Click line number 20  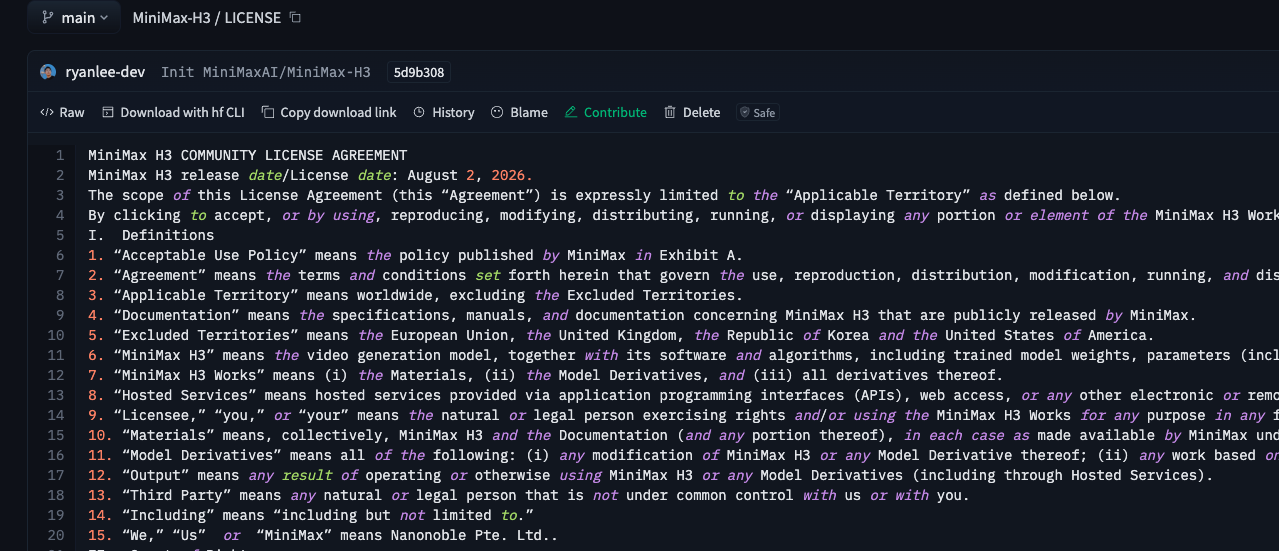(56, 535)
